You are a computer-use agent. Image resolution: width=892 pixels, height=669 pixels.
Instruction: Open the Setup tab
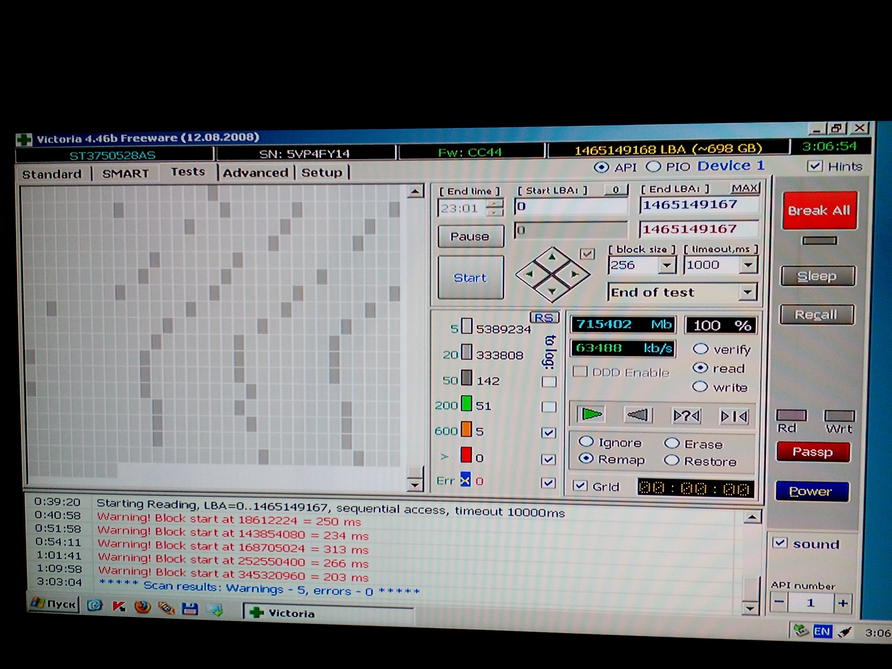pyautogui.click(x=321, y=172)
